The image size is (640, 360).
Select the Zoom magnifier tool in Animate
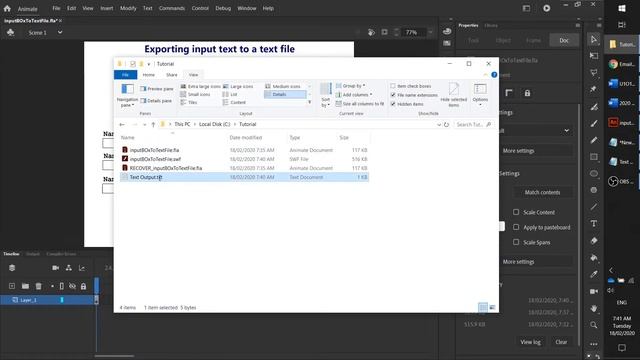[594, 325]
